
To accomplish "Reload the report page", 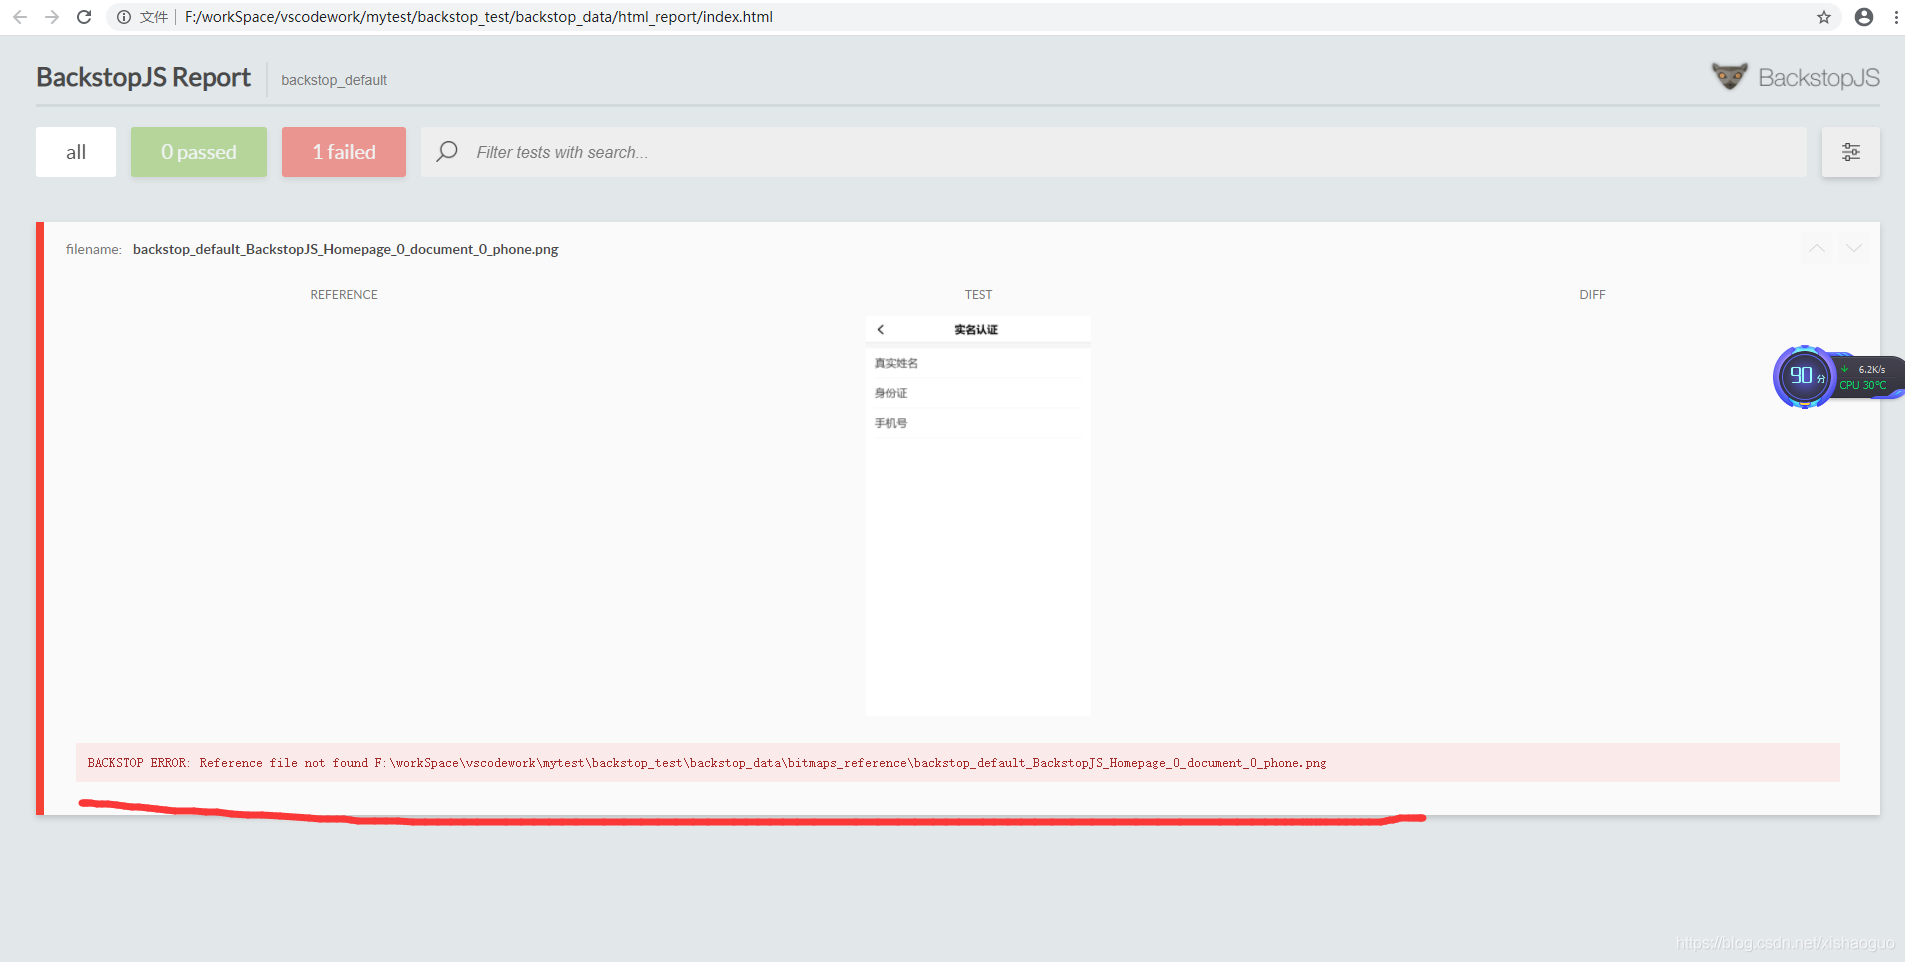I will (84, 17).
